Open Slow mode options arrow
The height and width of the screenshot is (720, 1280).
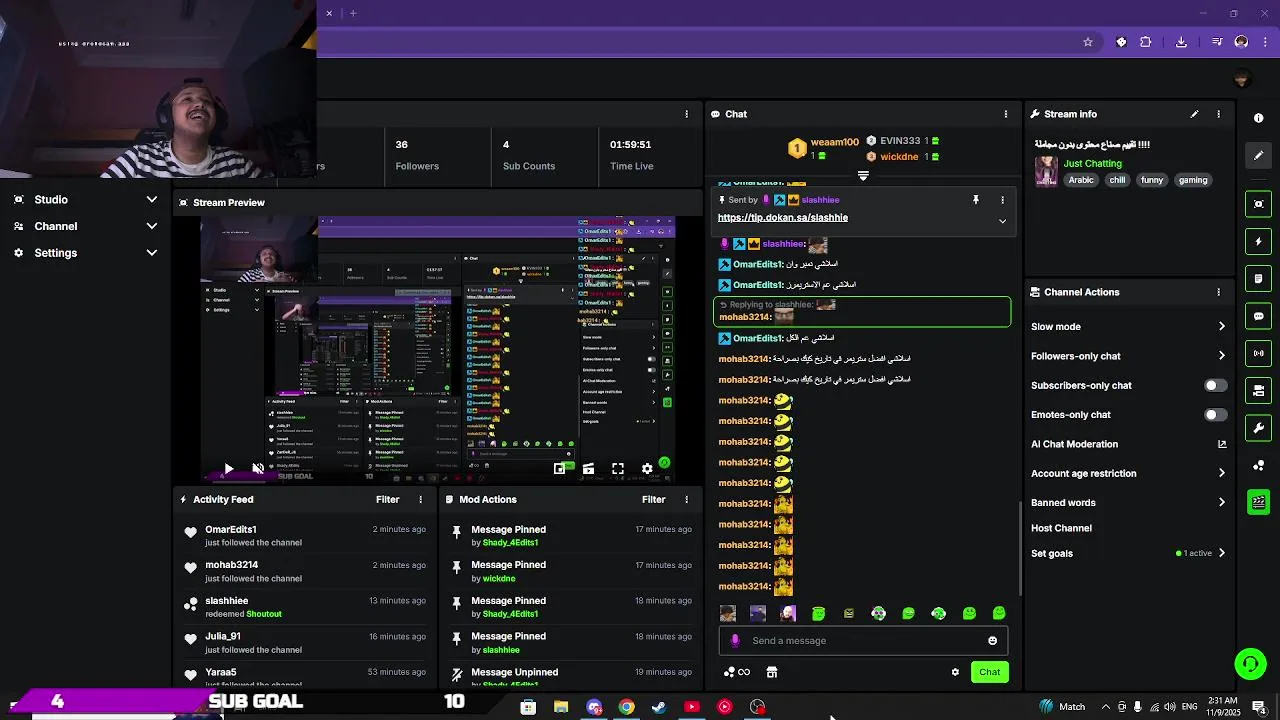[x=1221, y=326]
